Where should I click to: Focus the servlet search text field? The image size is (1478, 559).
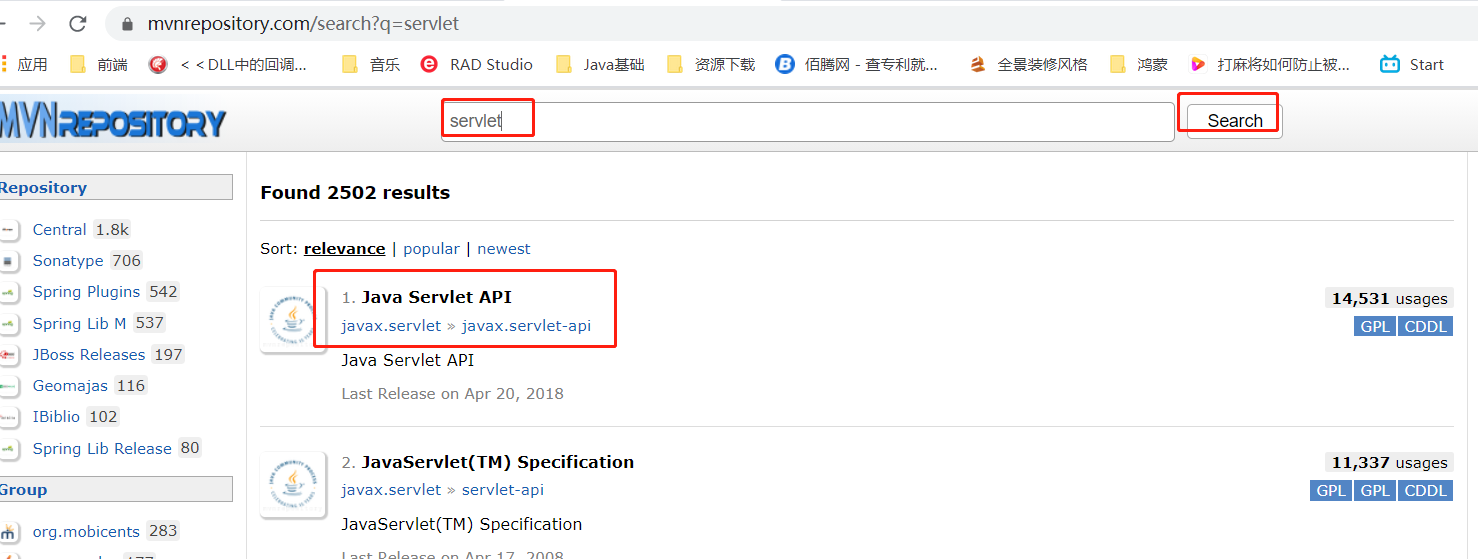tap(808, 121)
